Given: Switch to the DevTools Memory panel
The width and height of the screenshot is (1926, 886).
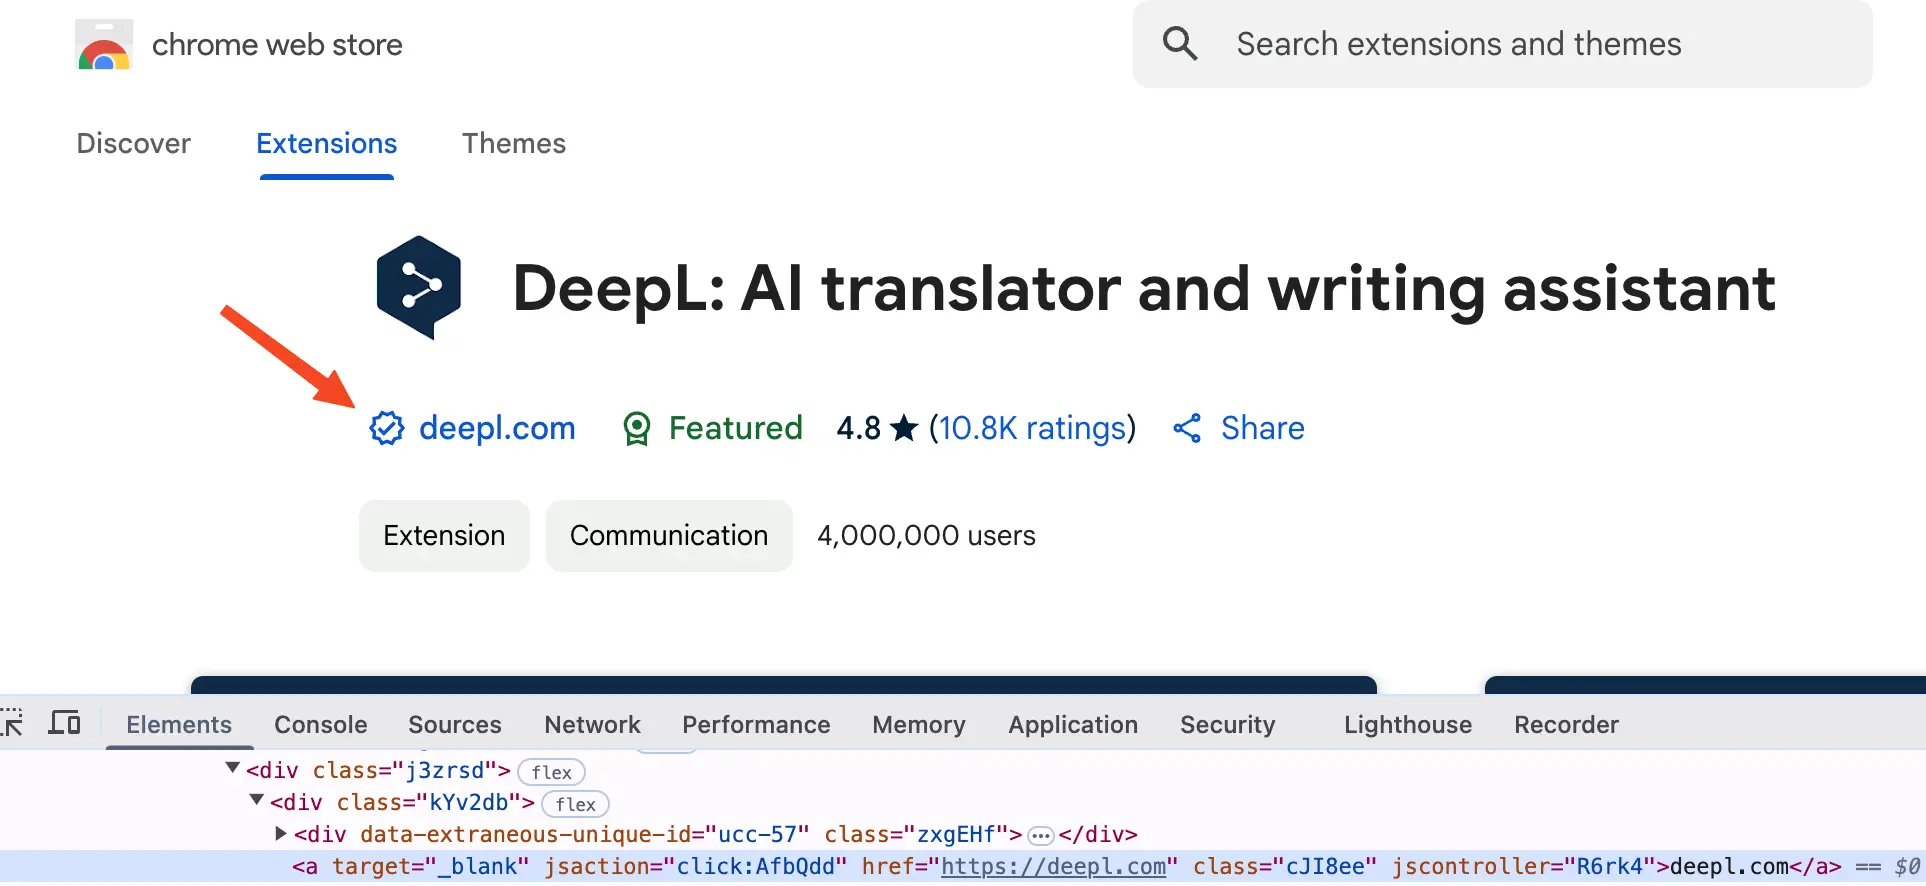Looking at the screenshot, I should pos(919,724).
